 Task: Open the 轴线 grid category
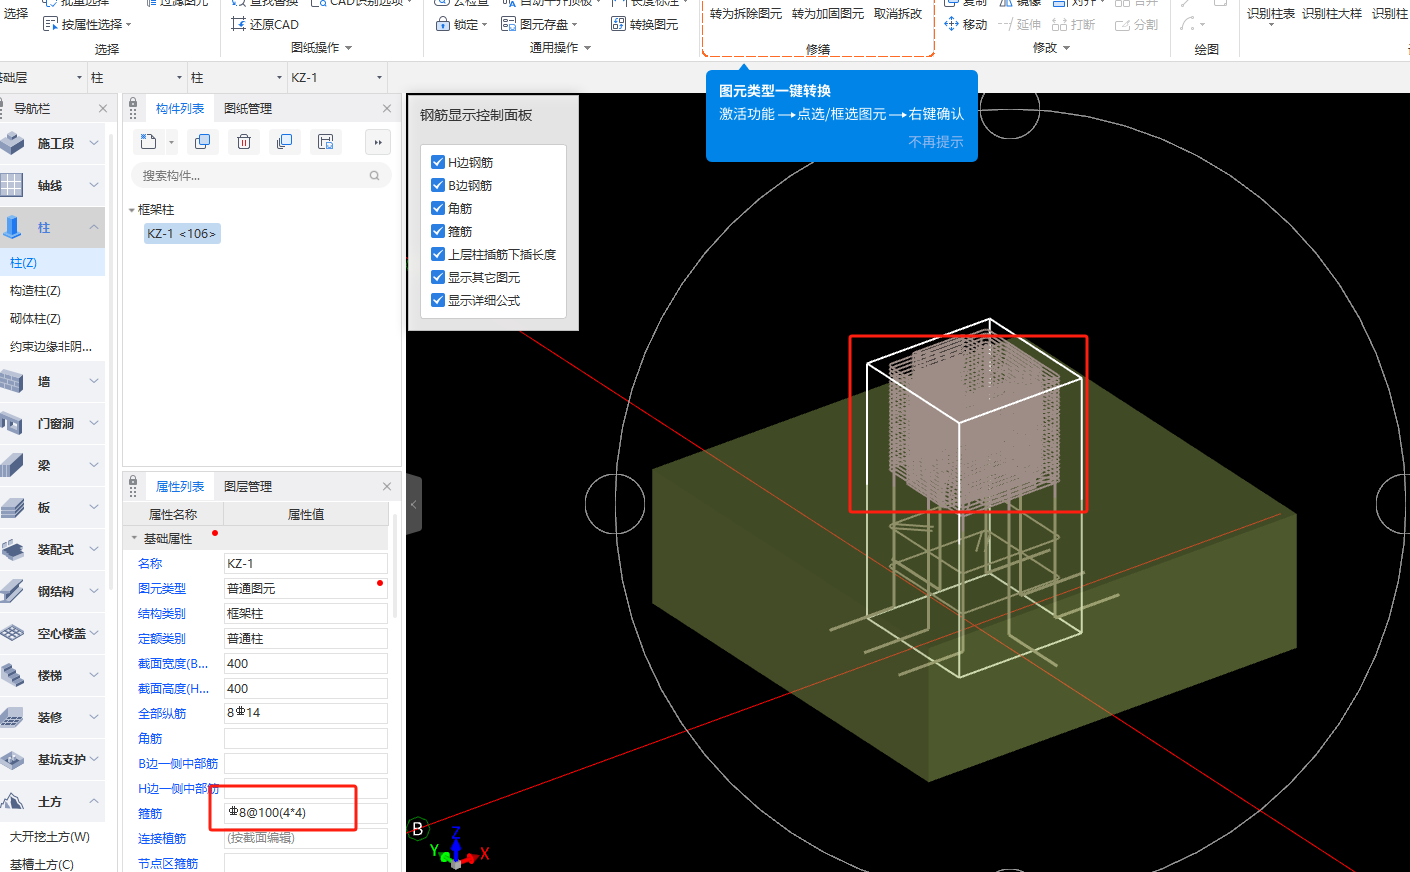point(52,185)
